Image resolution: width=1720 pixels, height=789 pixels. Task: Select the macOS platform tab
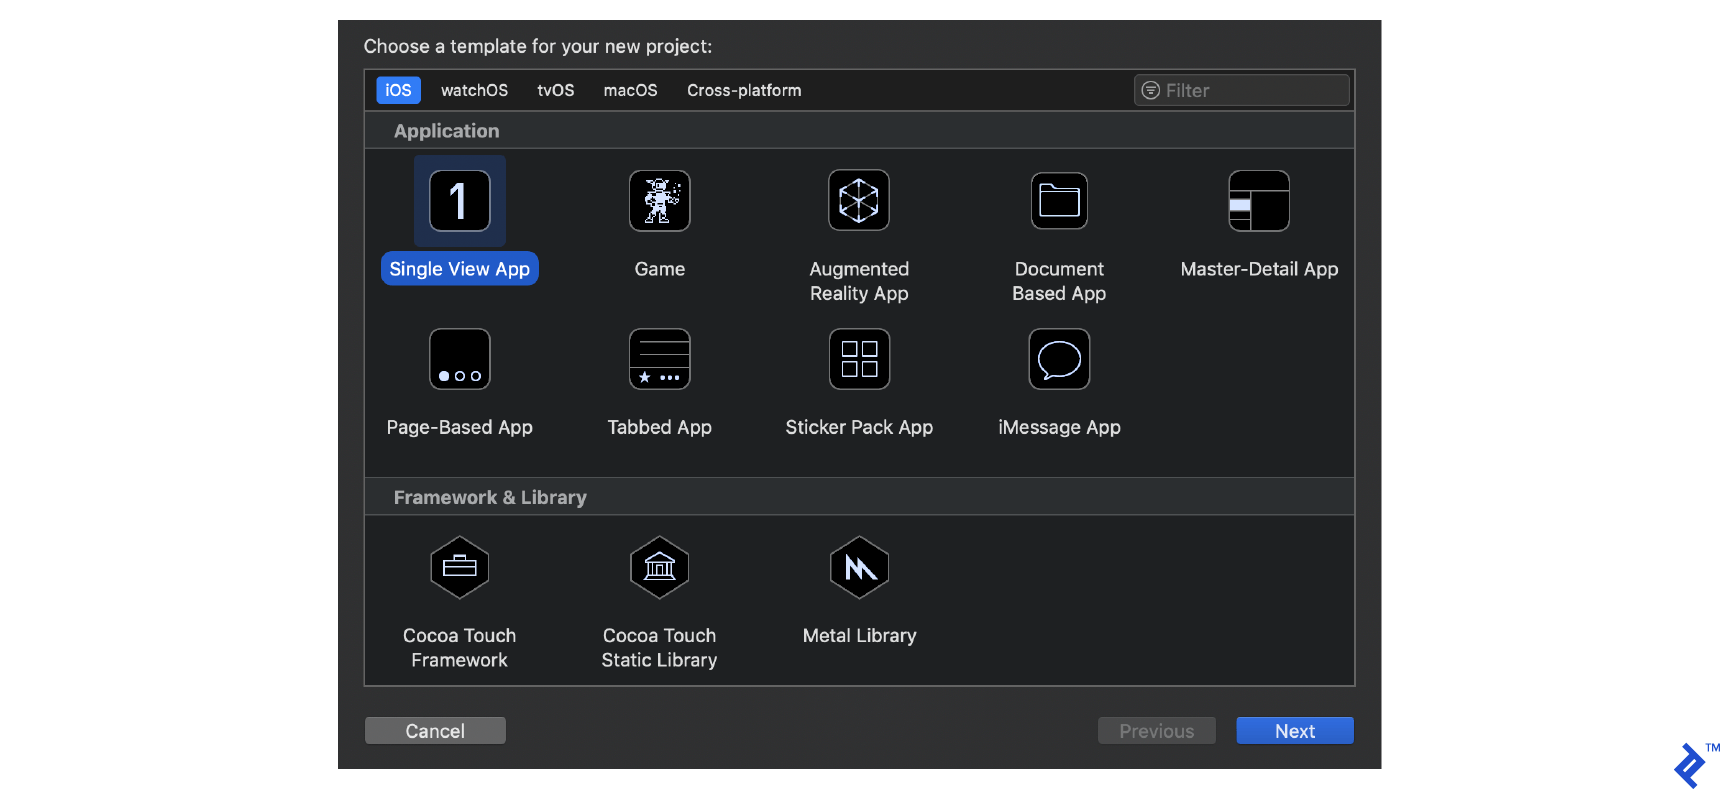[631, 90]
